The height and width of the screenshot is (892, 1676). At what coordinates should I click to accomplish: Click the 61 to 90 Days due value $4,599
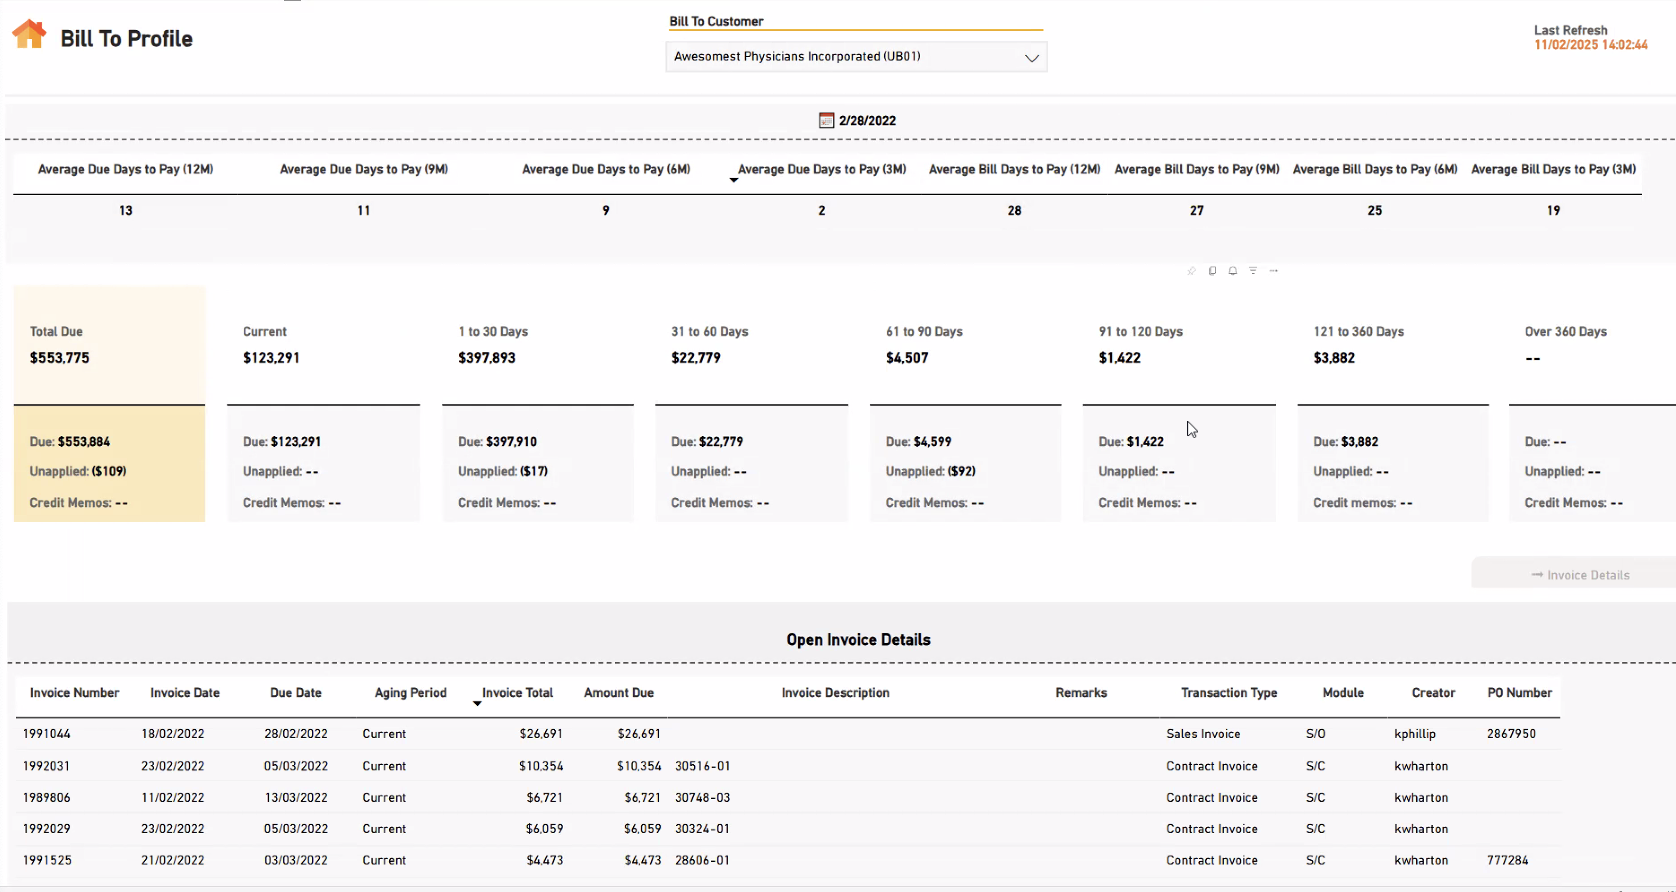tap(933, 441)
